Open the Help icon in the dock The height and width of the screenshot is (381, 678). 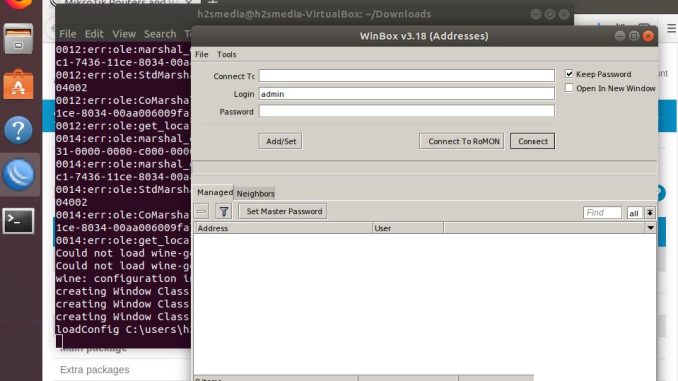(18, 130)
